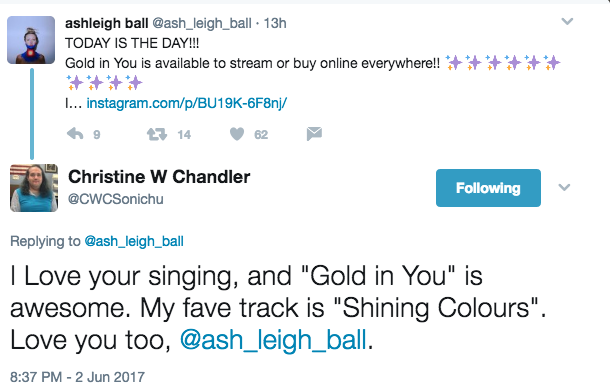Screen dimensions: 610x388
Task: Click the 8:37 PM - 2 Jun 2017 timestamp
Action: pos(77,377)
